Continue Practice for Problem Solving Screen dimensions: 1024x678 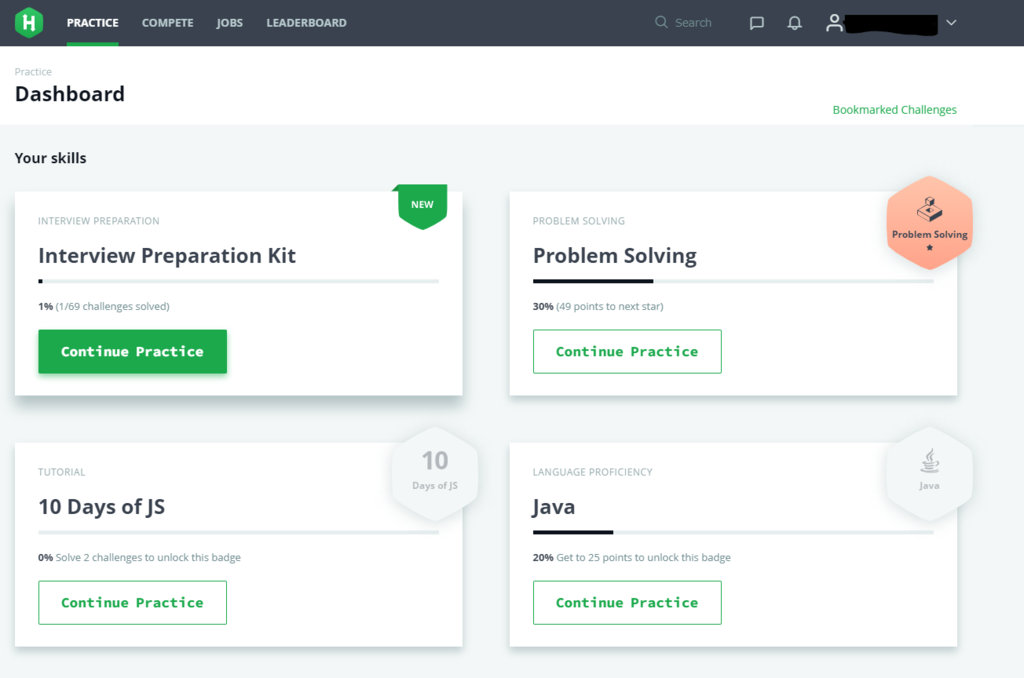627,351
